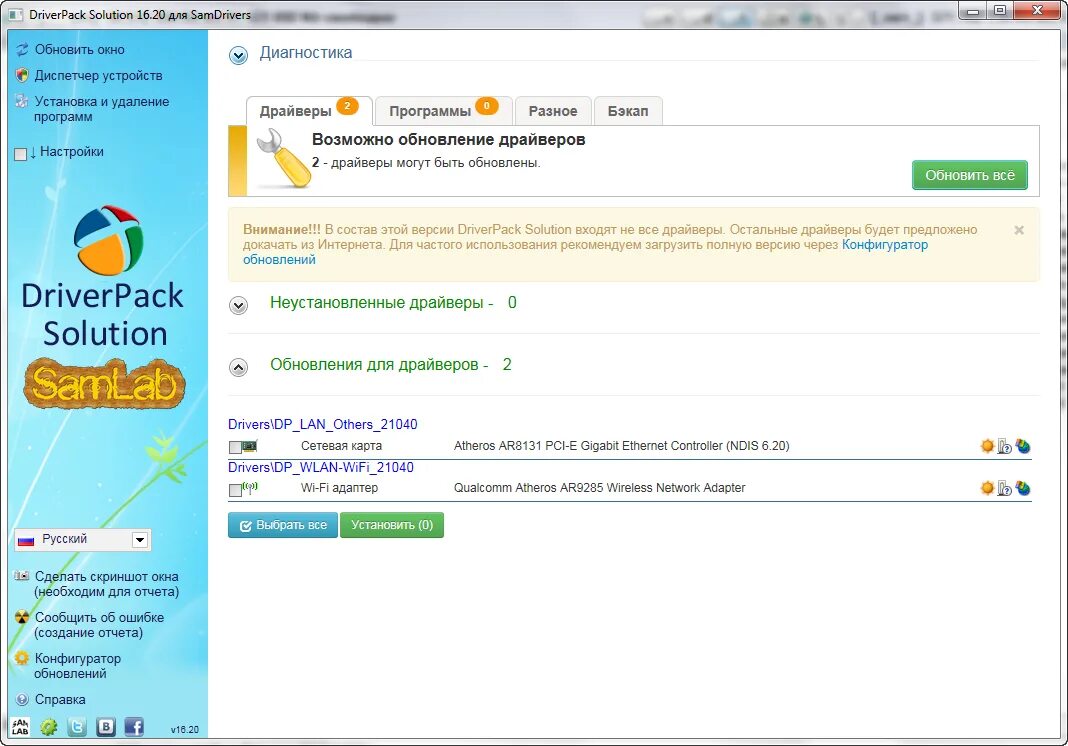
Task: Open the Разное tab
Action: pyautogui.click(x=552, y=111)
